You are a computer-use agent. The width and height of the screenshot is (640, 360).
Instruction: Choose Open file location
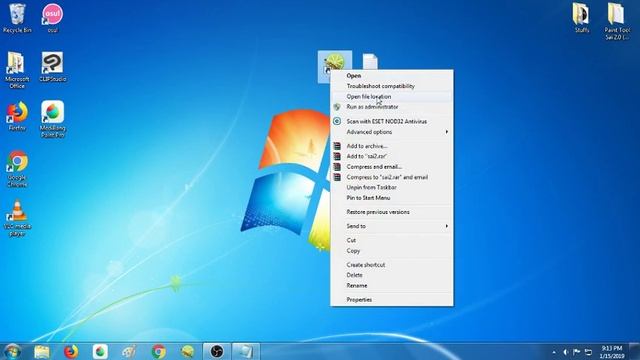pyautogui.click(x=392, y=97)
